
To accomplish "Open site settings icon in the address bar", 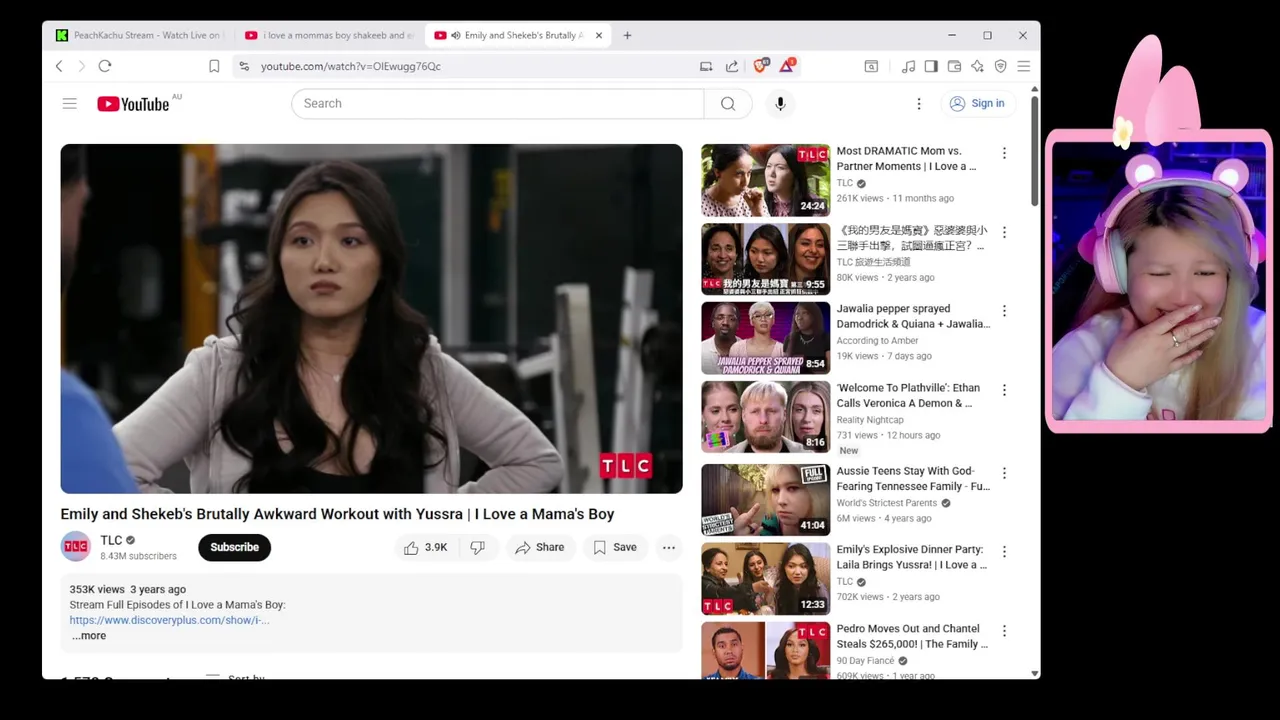I will pyautogui.click(x=243, y=66).
